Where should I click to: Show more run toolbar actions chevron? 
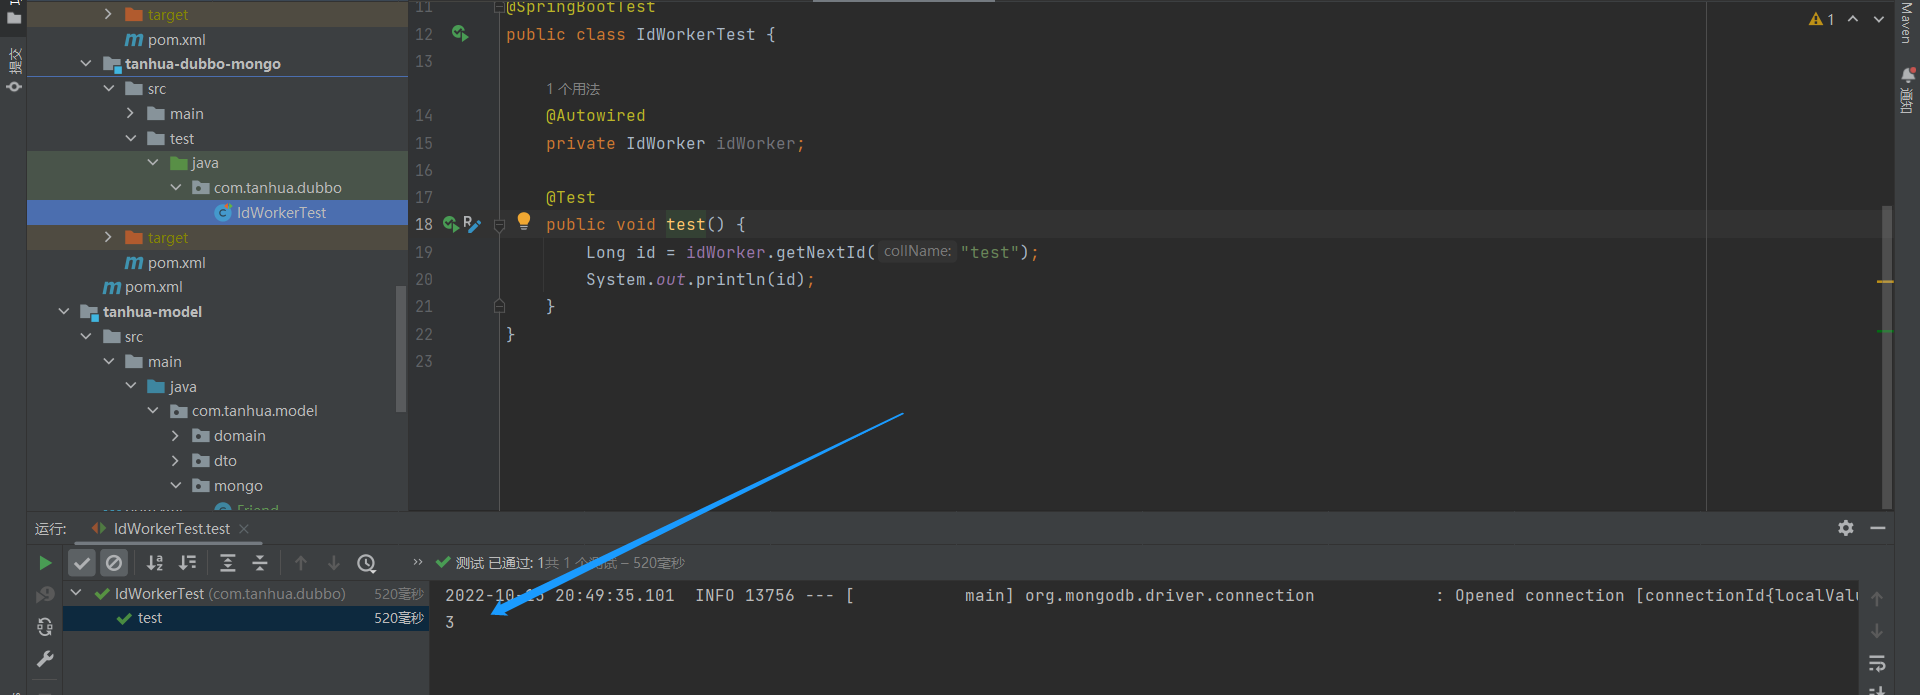point(418,562)
